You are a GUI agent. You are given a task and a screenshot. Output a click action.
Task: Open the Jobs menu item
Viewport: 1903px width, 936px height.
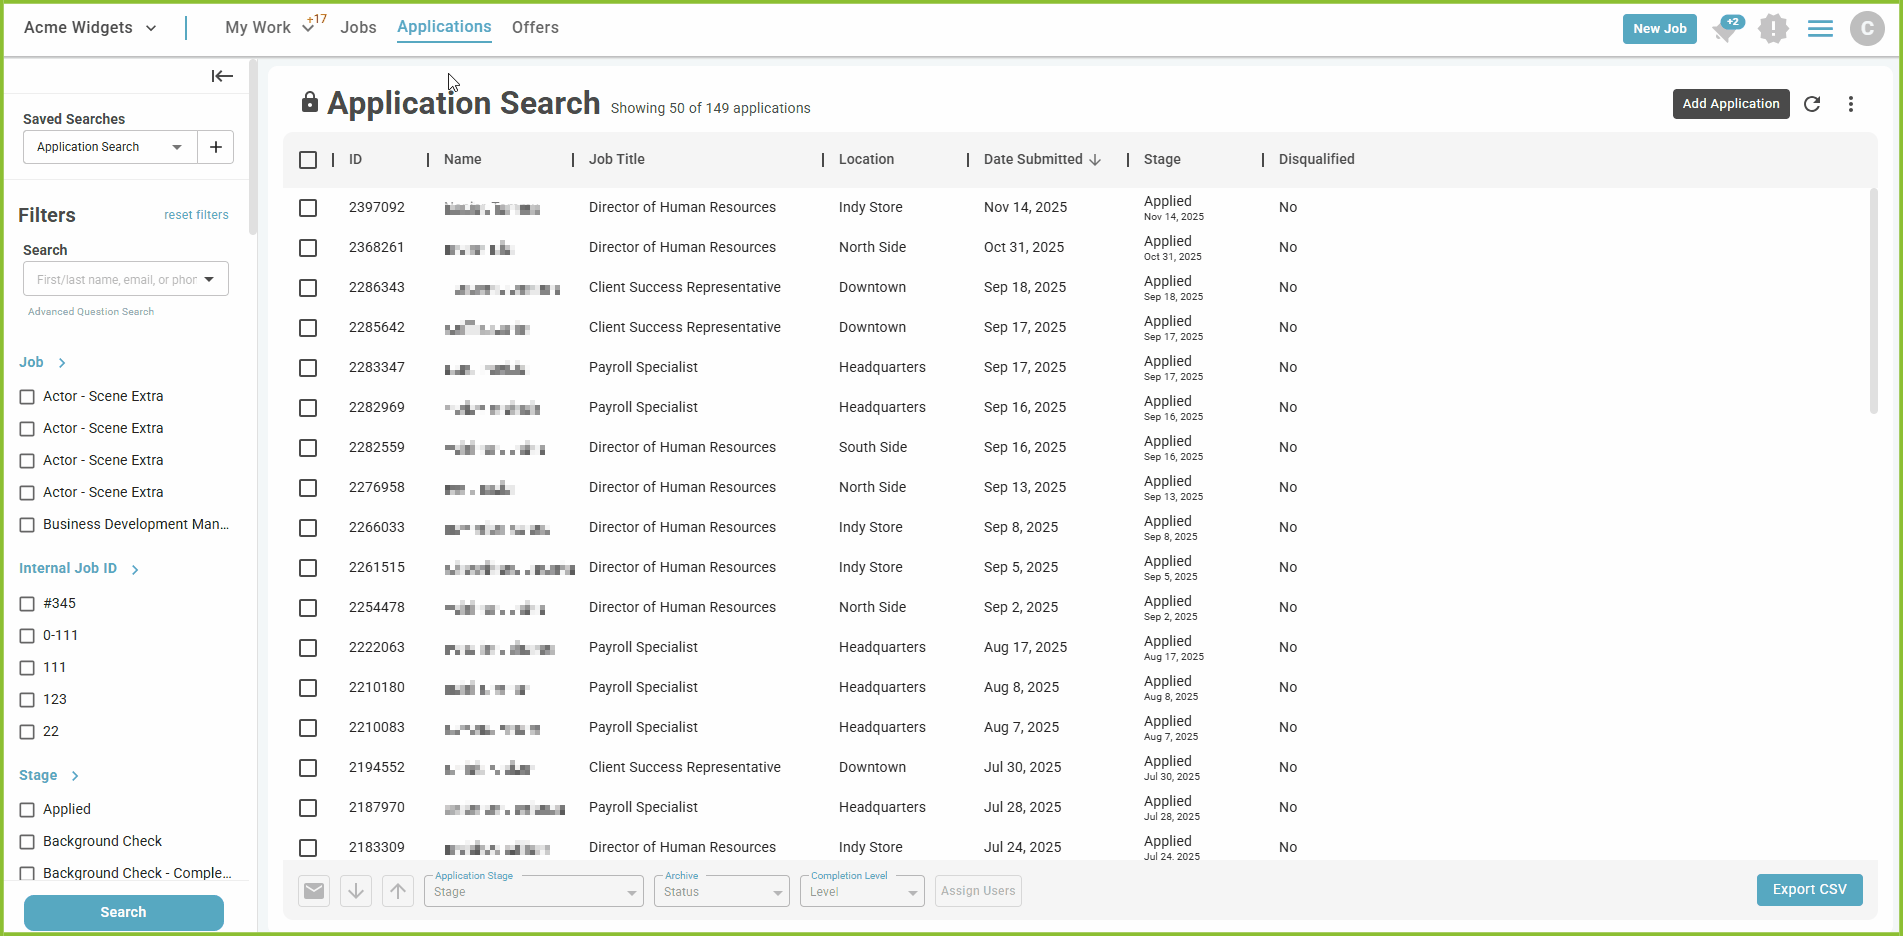coord(358,27)
